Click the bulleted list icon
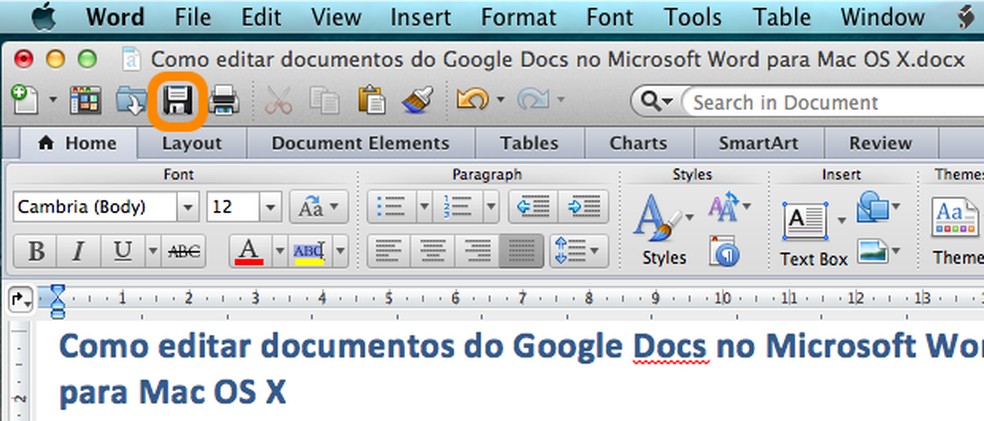This screenshot has height=421, width=984. tap(392, 207)
